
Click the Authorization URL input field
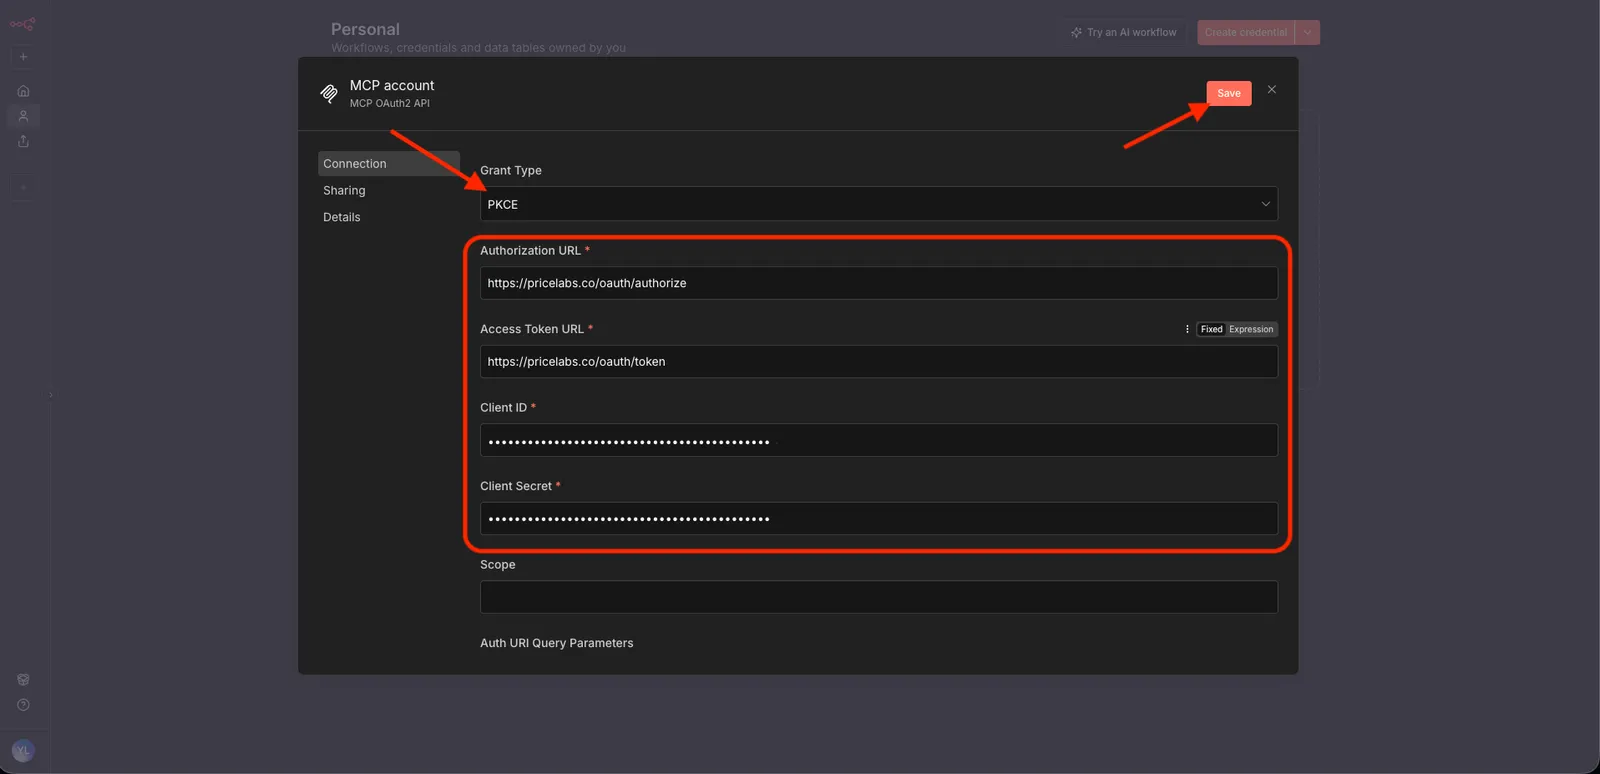pyautogui.click(x=879, y=283)
